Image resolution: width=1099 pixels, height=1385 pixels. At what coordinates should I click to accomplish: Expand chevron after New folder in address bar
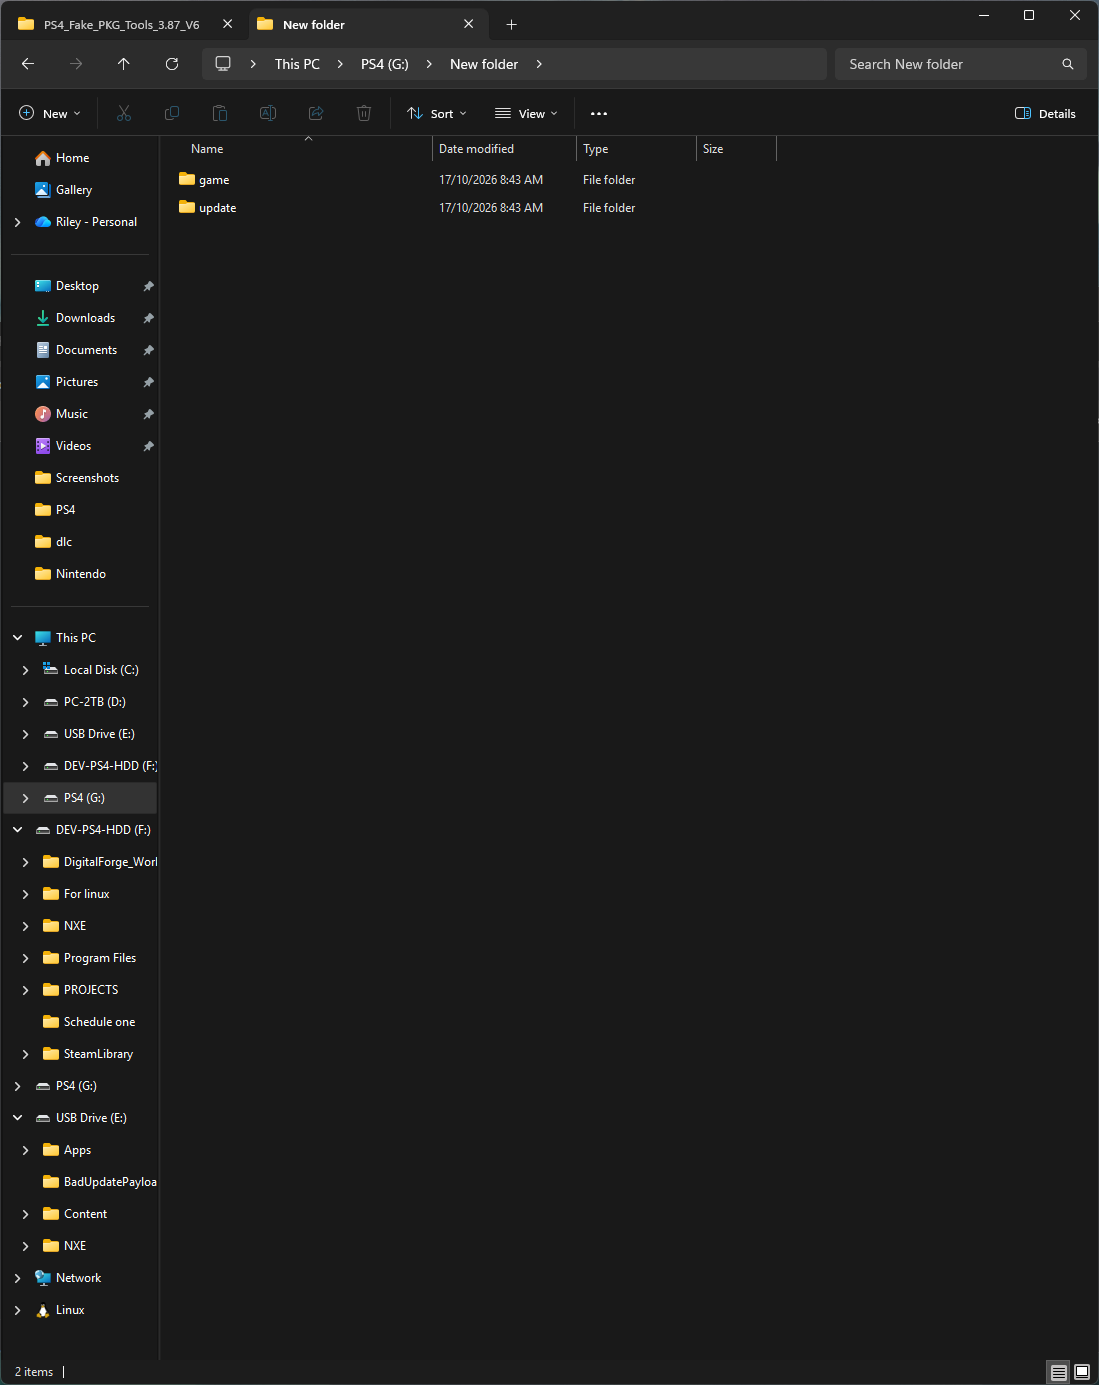[539, 64]
